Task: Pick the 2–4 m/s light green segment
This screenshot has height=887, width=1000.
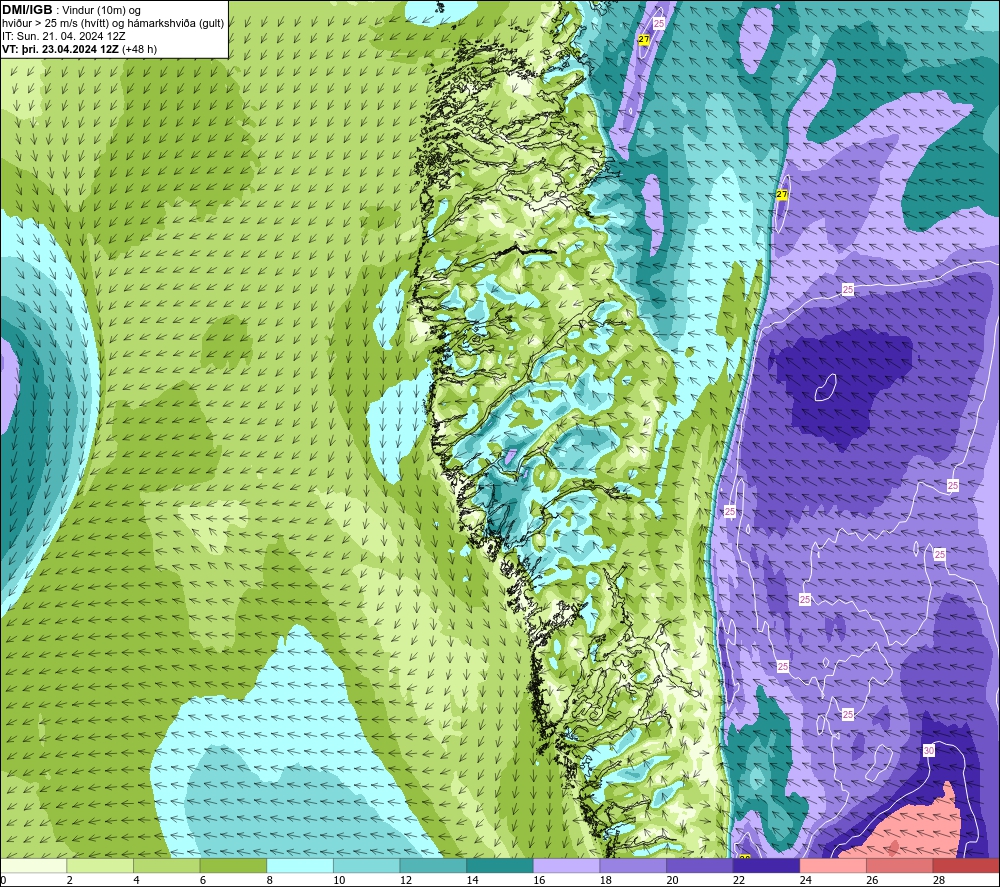Action: 100,865
